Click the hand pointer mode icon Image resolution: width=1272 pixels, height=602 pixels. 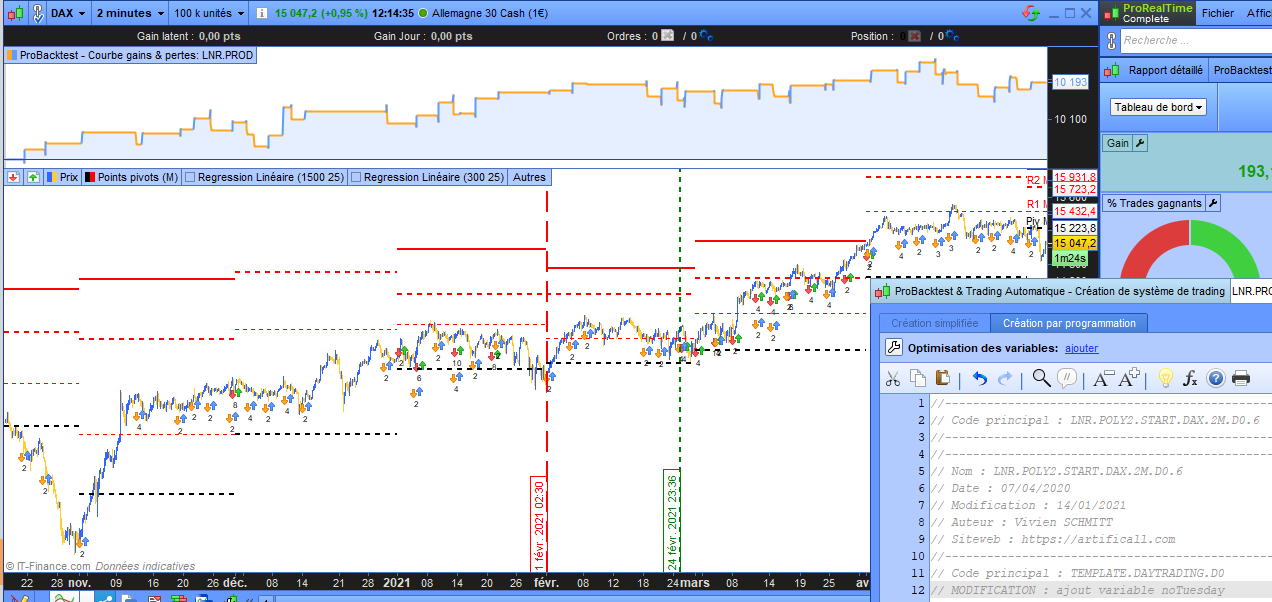[36, 14]
